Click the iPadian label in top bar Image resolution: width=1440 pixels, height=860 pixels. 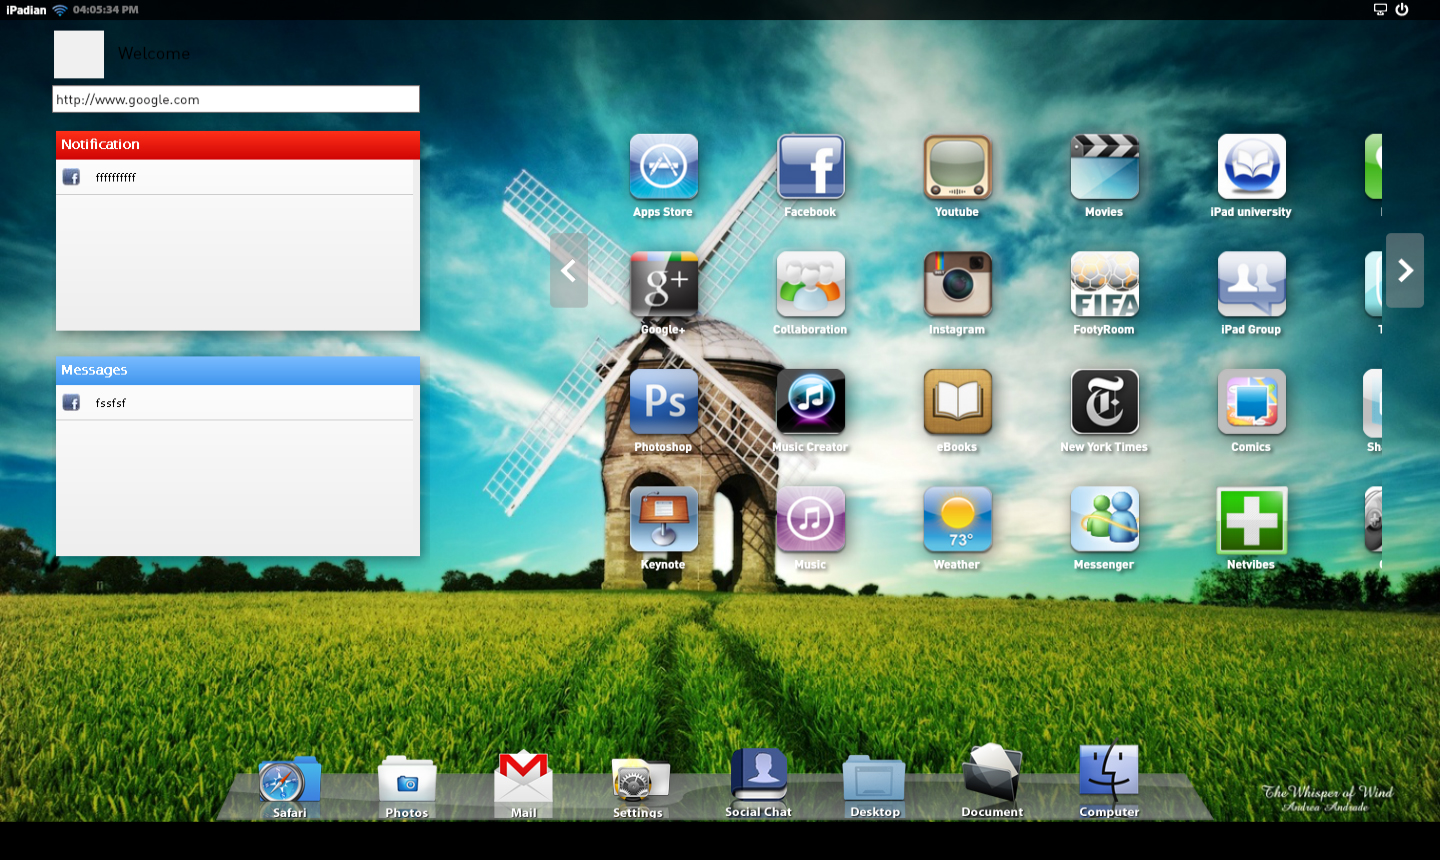[26, 10]
